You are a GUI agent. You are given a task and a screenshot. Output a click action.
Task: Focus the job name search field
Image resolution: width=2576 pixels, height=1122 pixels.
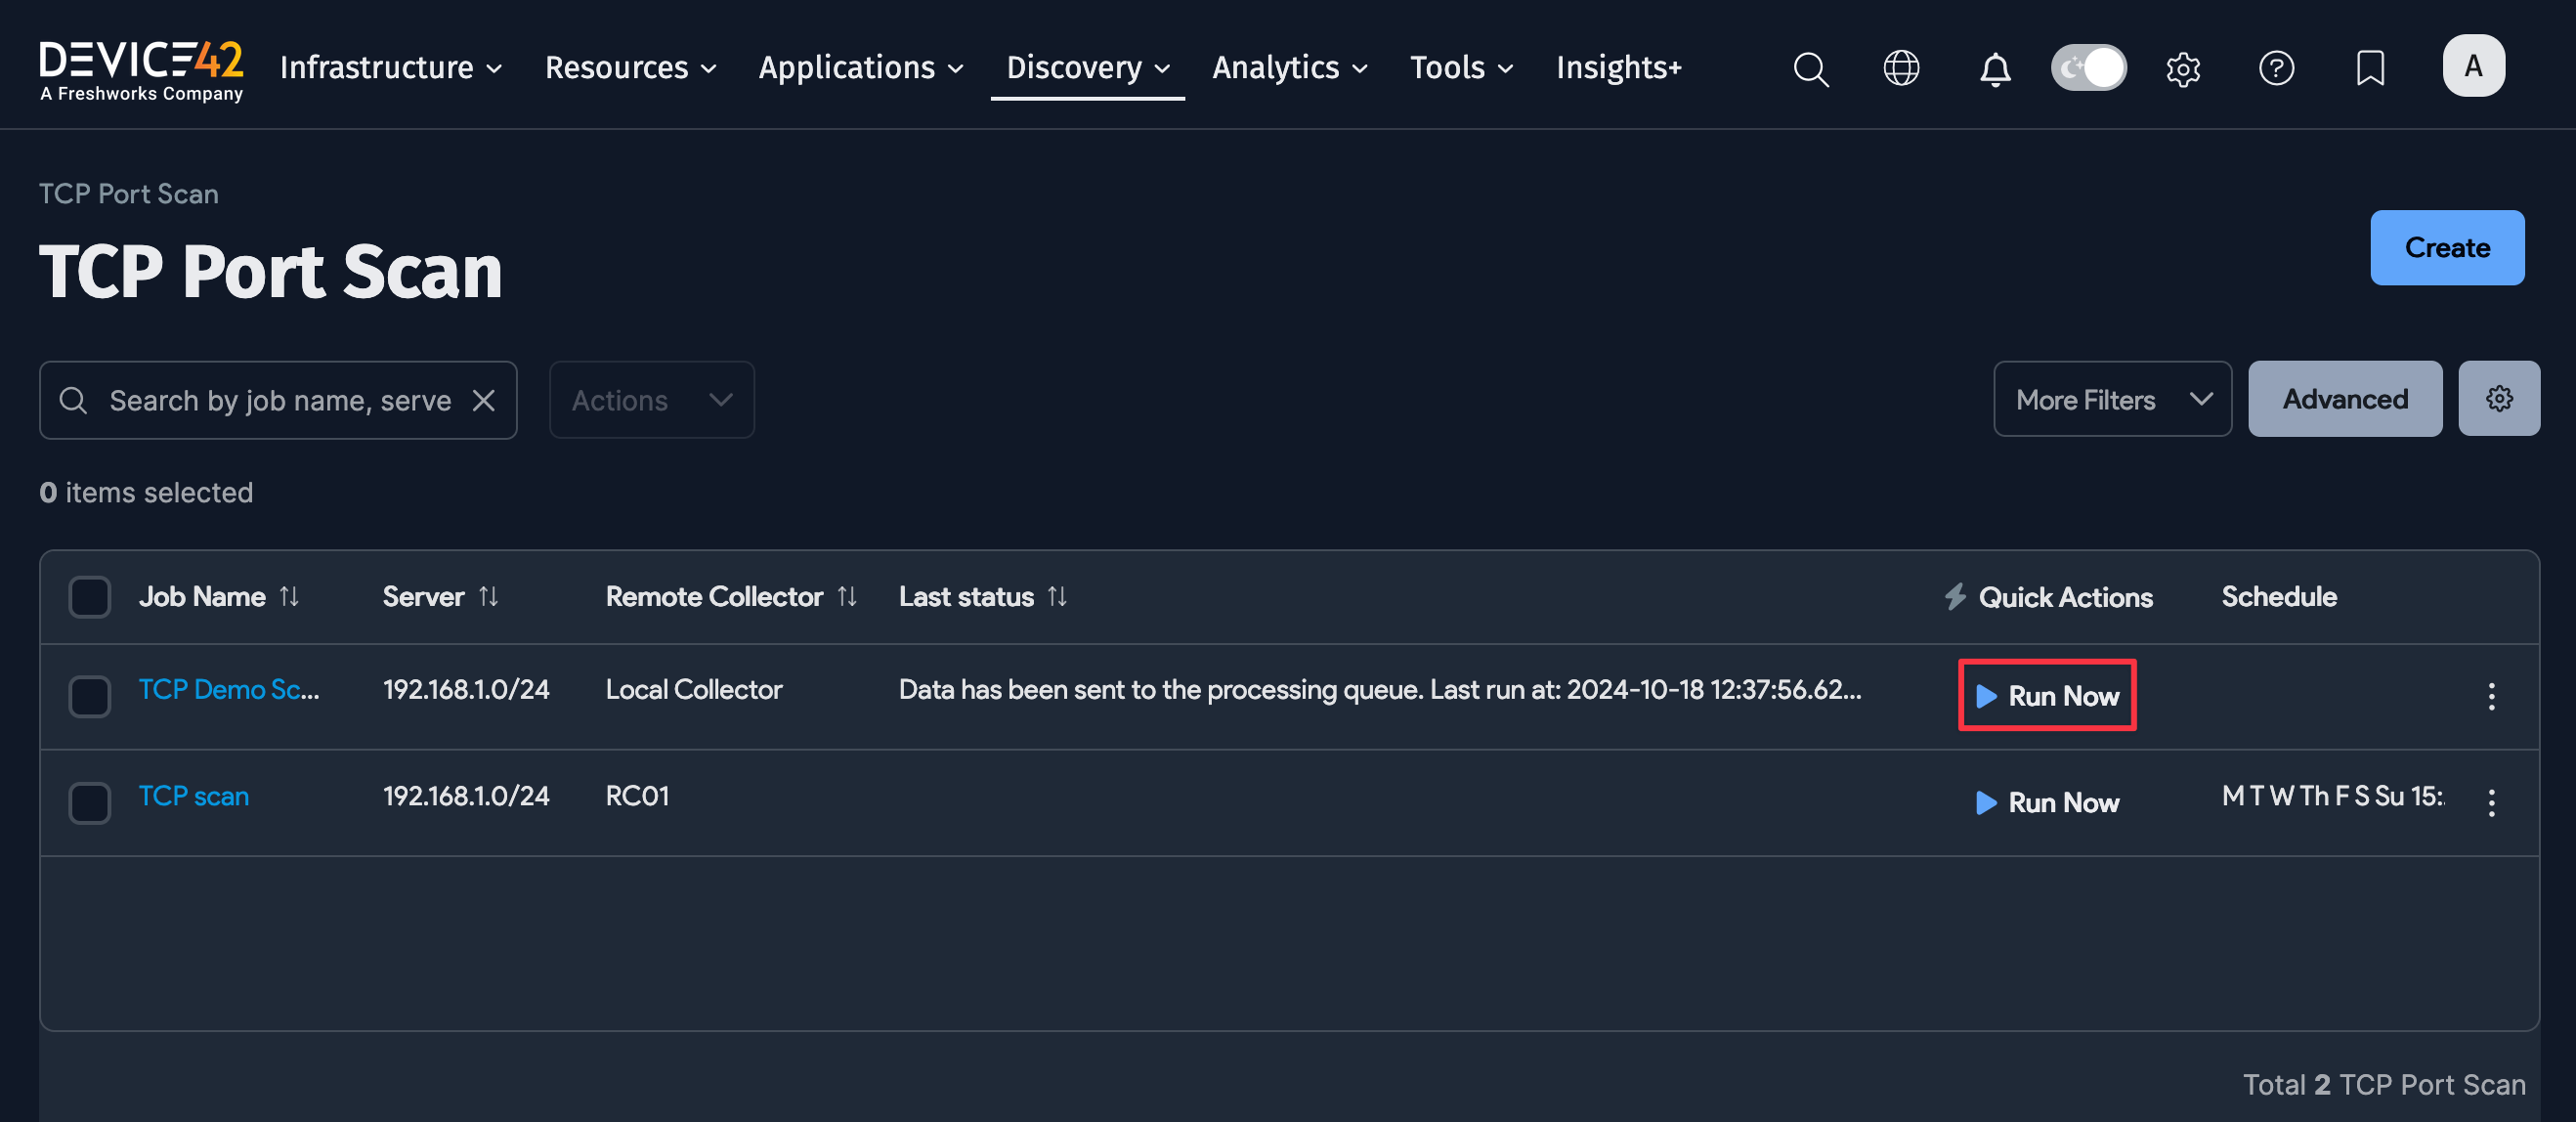click(x=279, y=400)
